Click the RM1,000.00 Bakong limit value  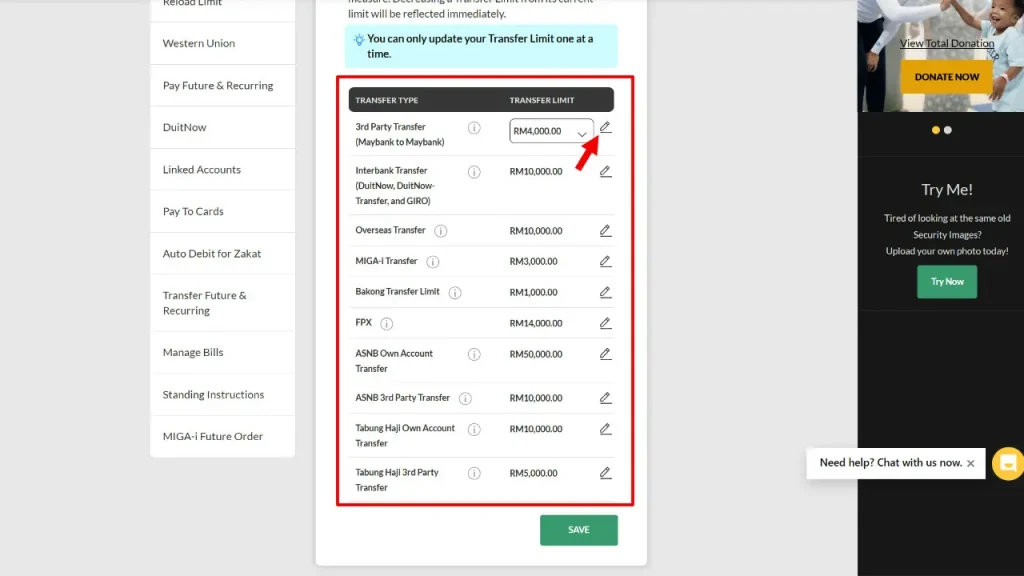click(534, 292)
